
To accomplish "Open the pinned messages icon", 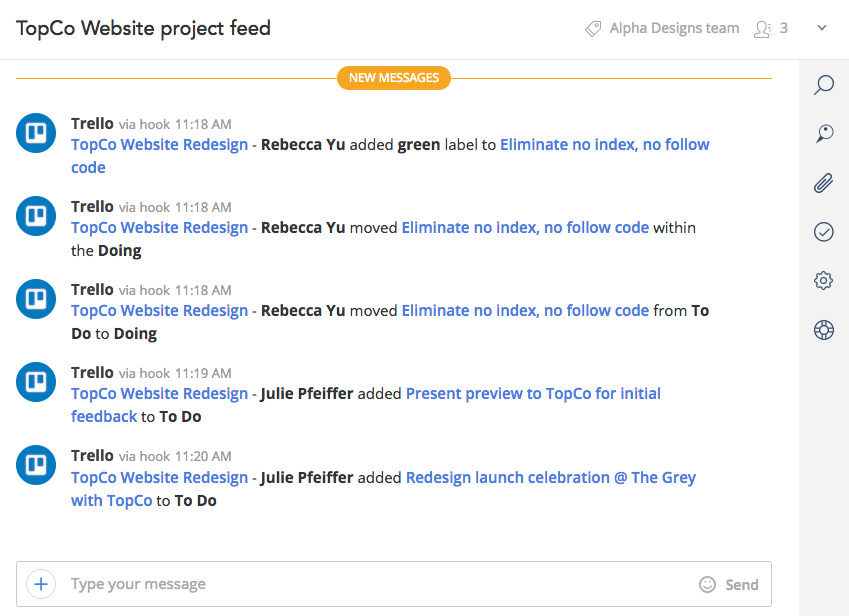I will pyautogui.click(x=824, y=133).
